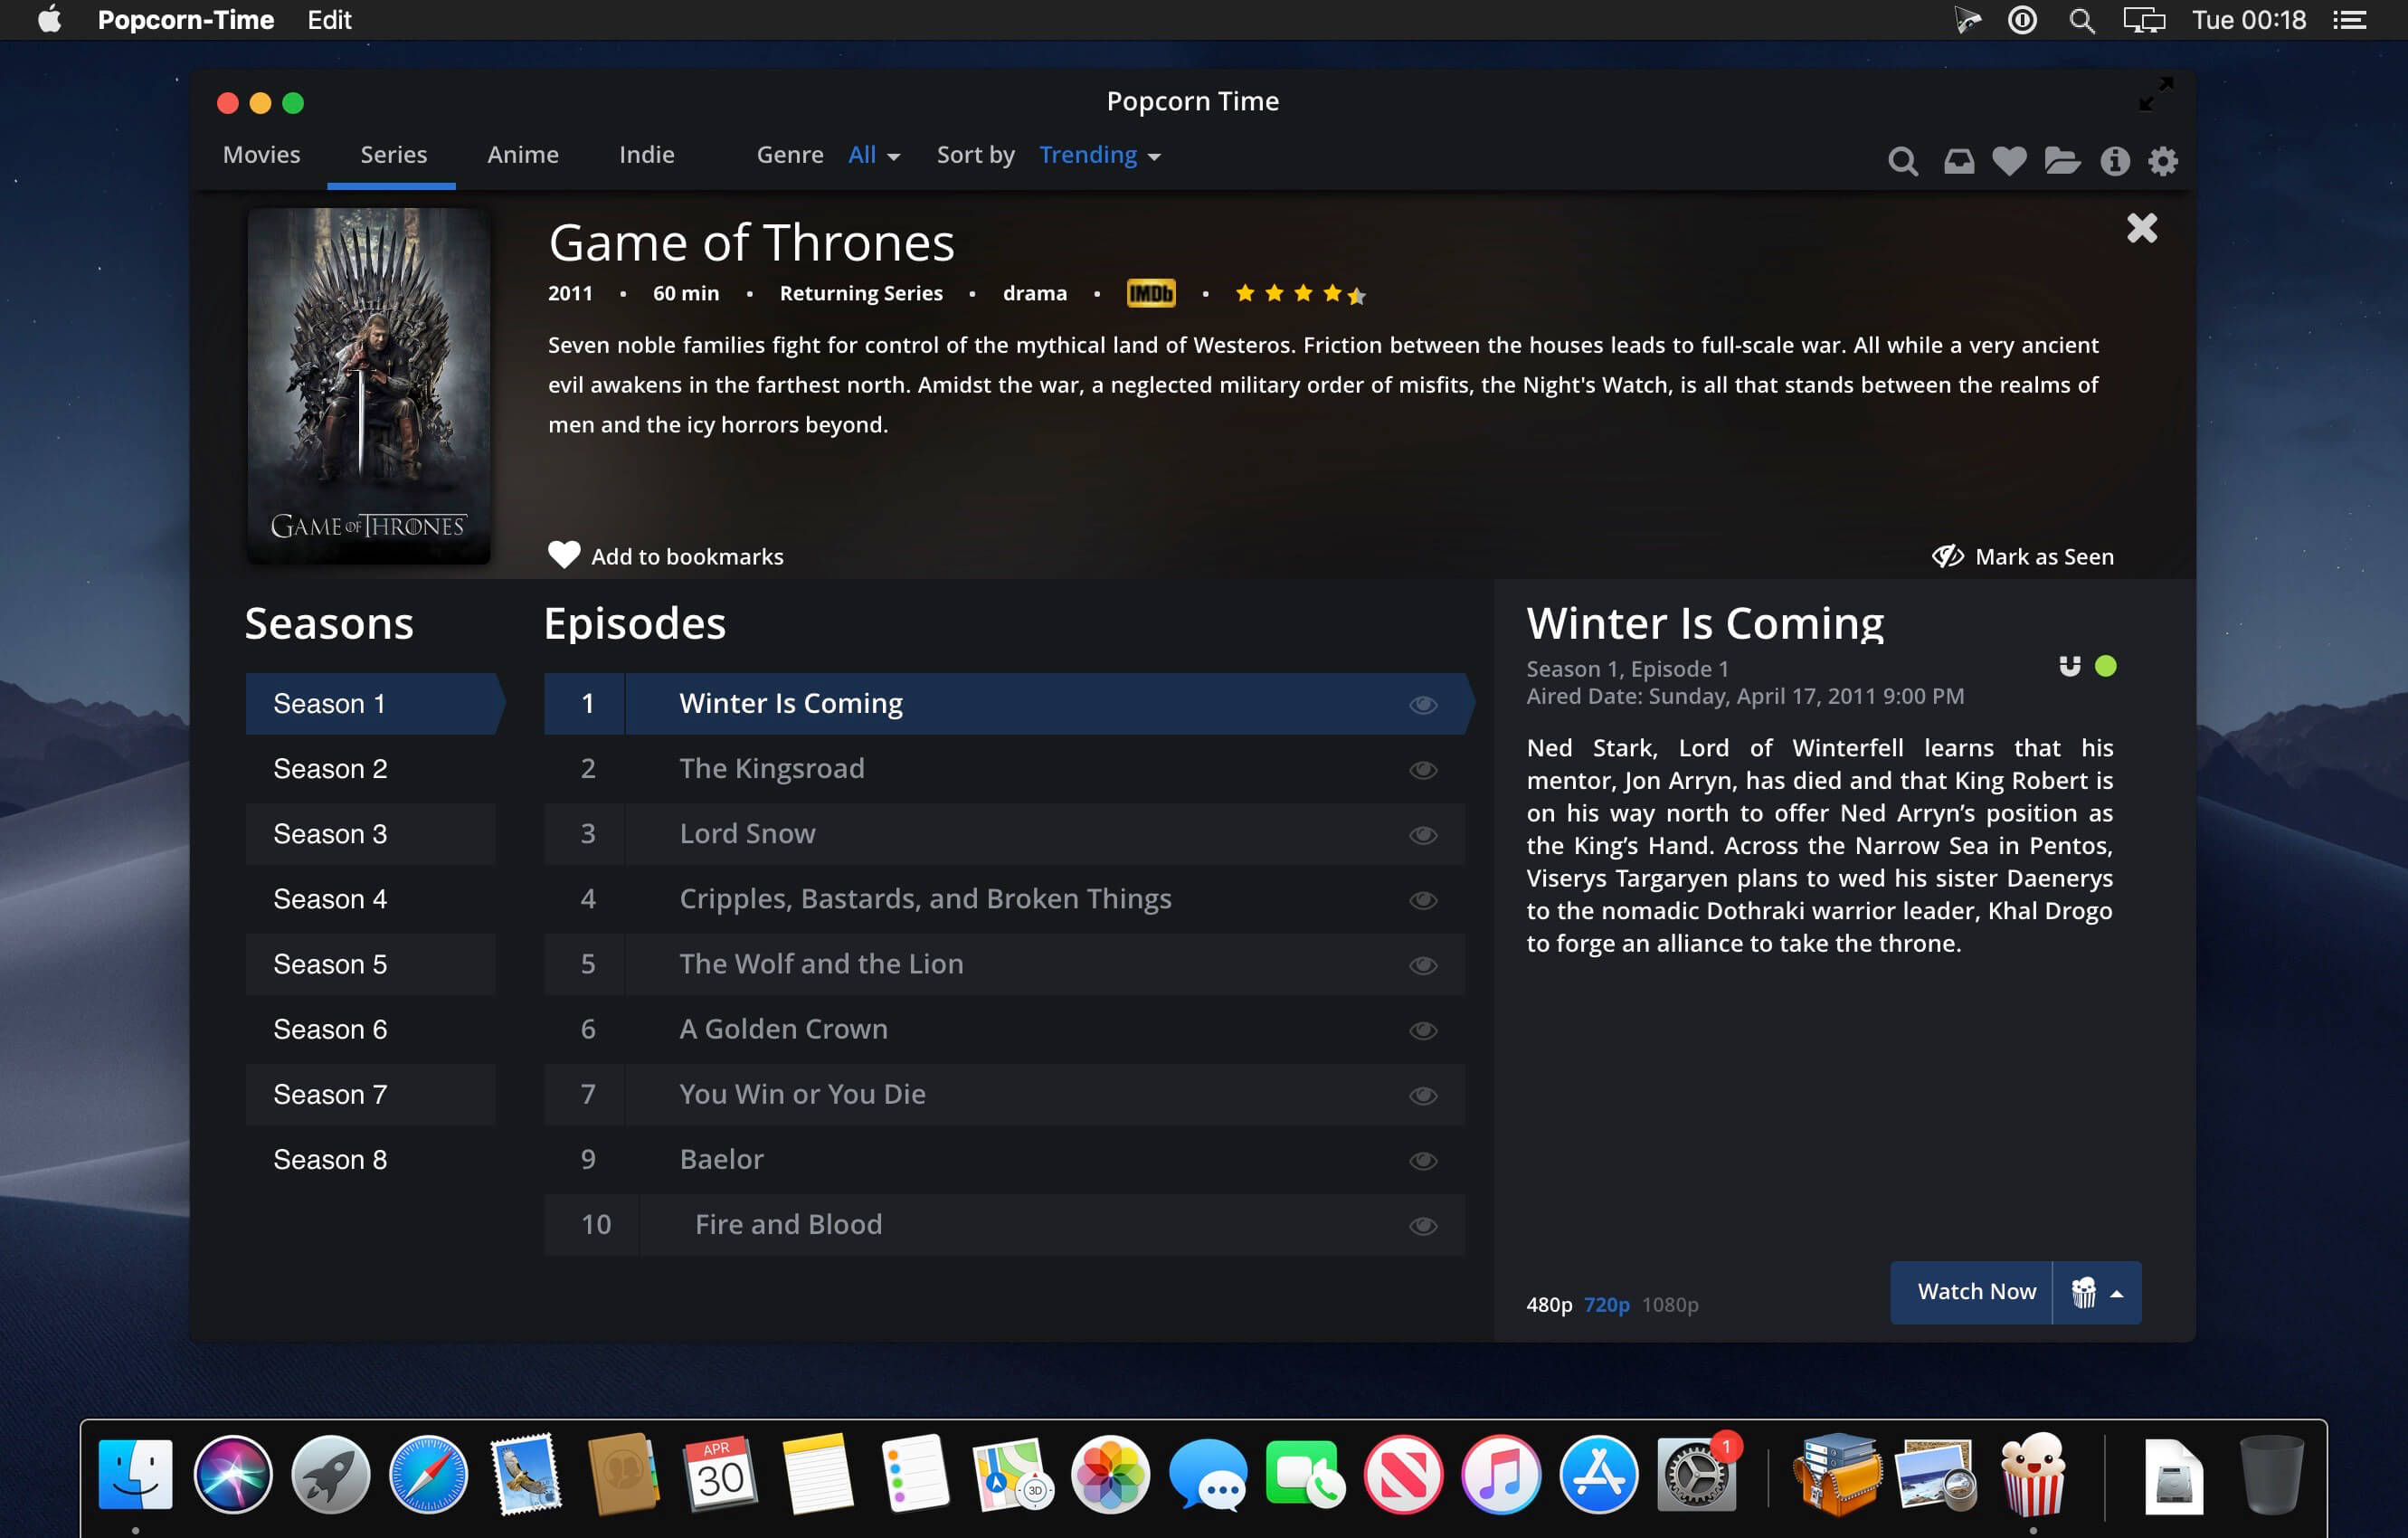Open Favorites using the toolbar heart icon
This screenshot has height=1538, width=2408.
[2009, 161]
